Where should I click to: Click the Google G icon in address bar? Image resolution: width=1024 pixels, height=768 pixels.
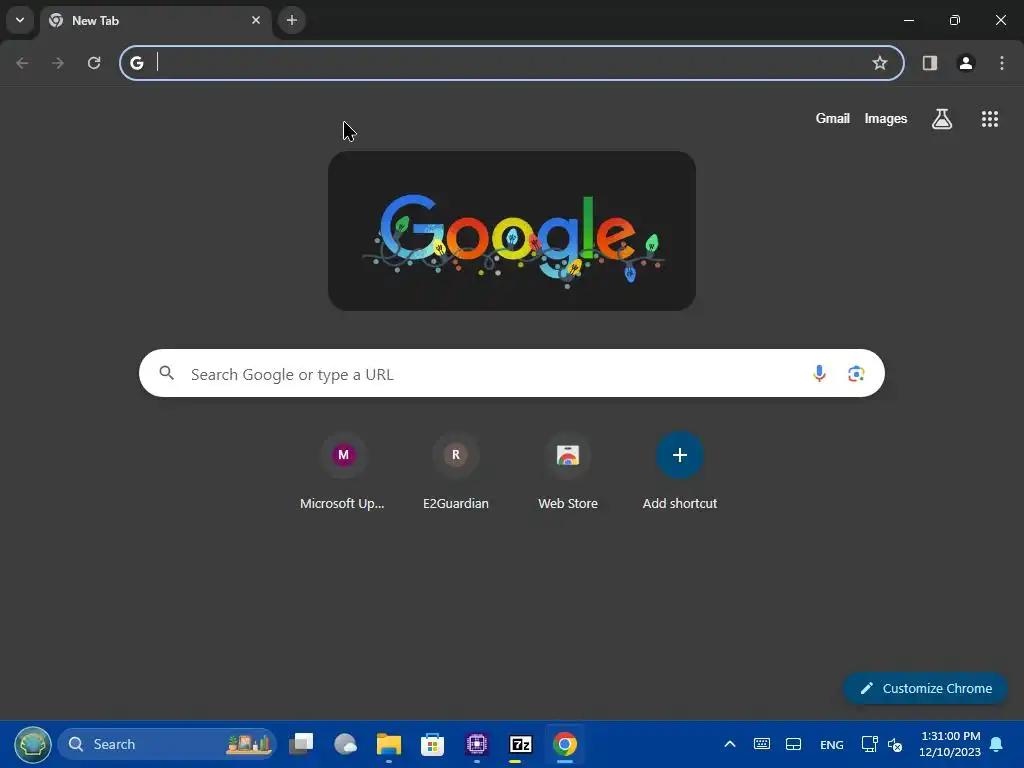tap(136, 63)
